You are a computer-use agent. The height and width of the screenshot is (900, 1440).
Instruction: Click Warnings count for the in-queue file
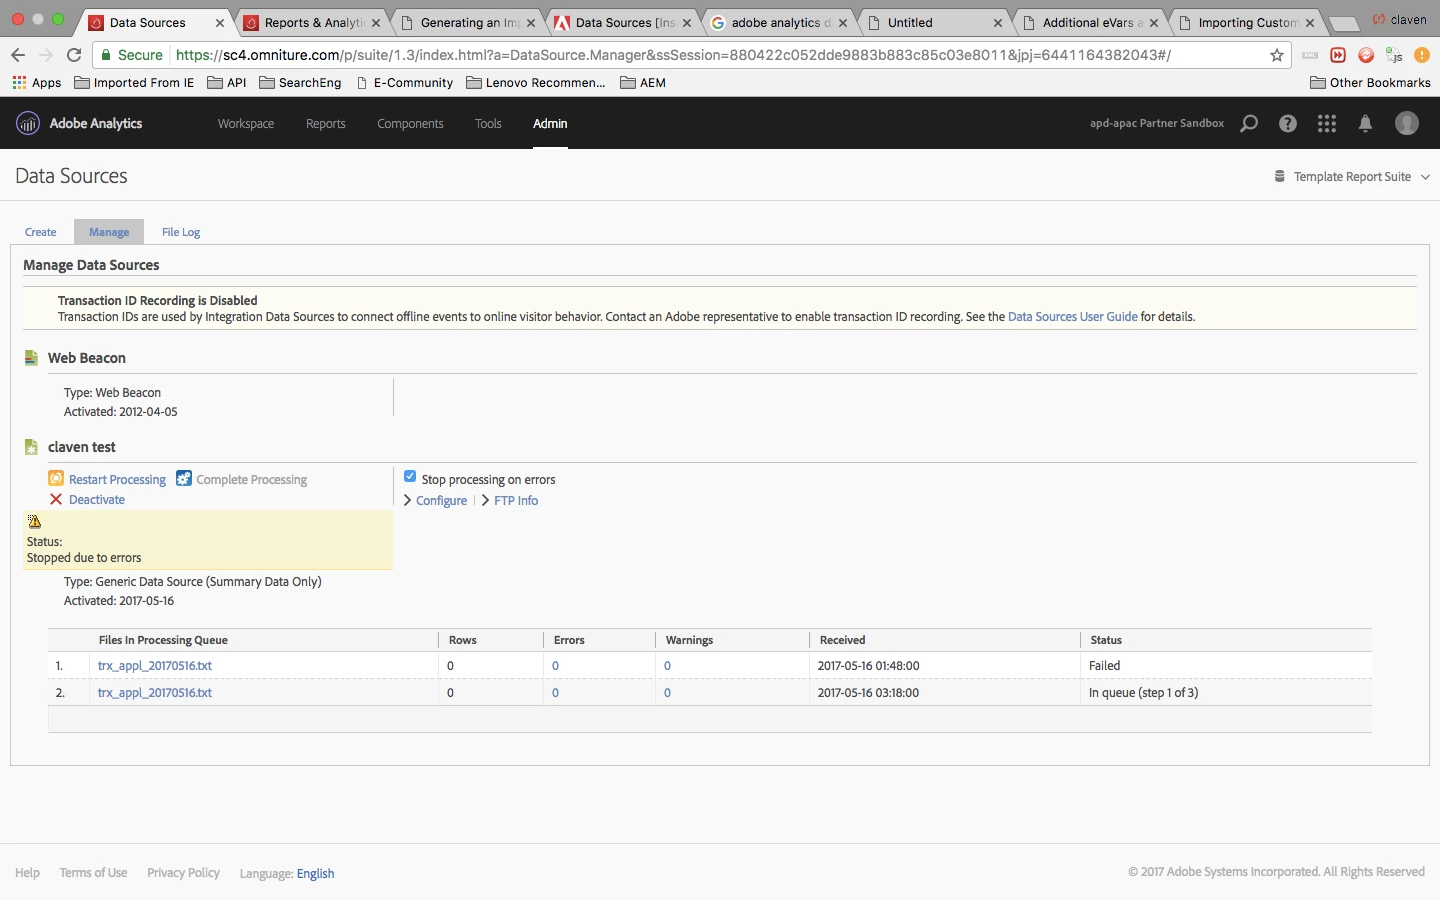[x=667, y=692]
